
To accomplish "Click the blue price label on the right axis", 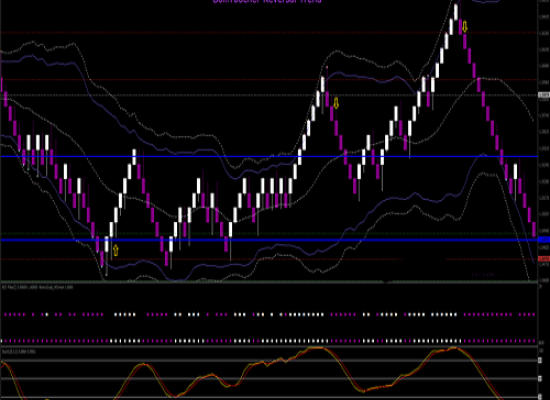I will tap(544, 240).
